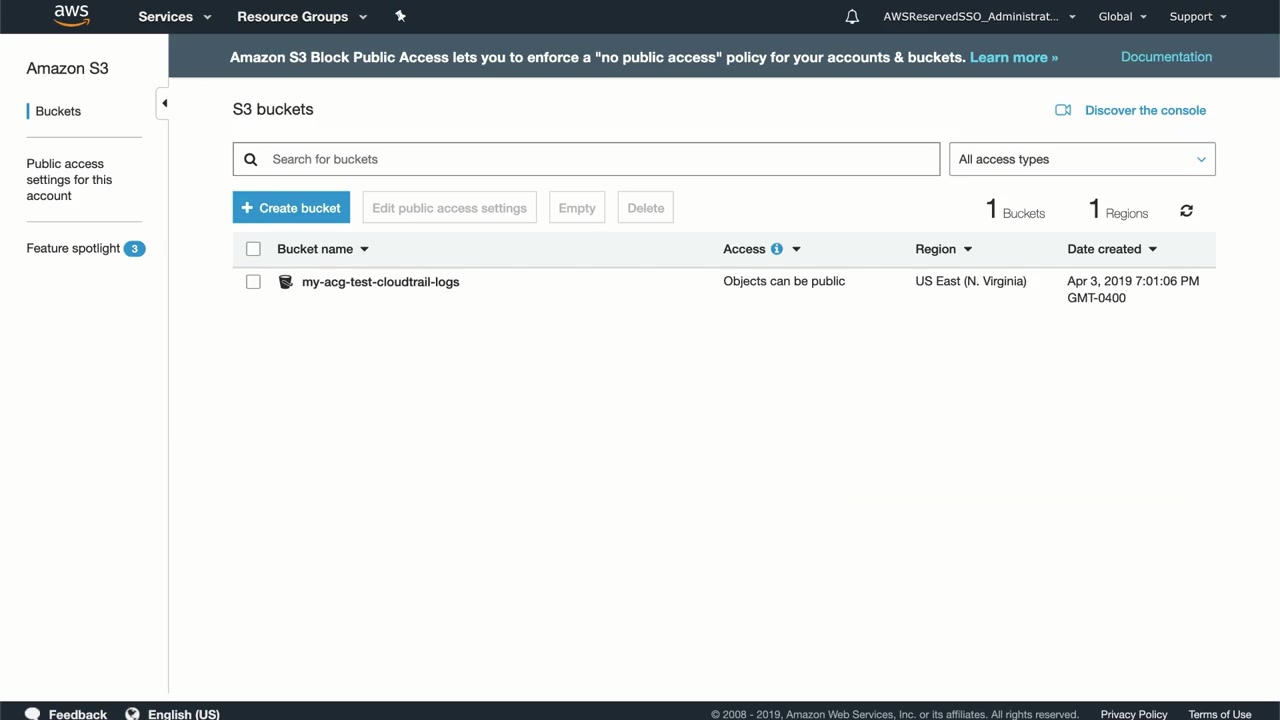The image size is (1280, 720).
Task: Click the Apr 3, 2019 creation date
Action: pyautogui.click(x=1133, y=289)
